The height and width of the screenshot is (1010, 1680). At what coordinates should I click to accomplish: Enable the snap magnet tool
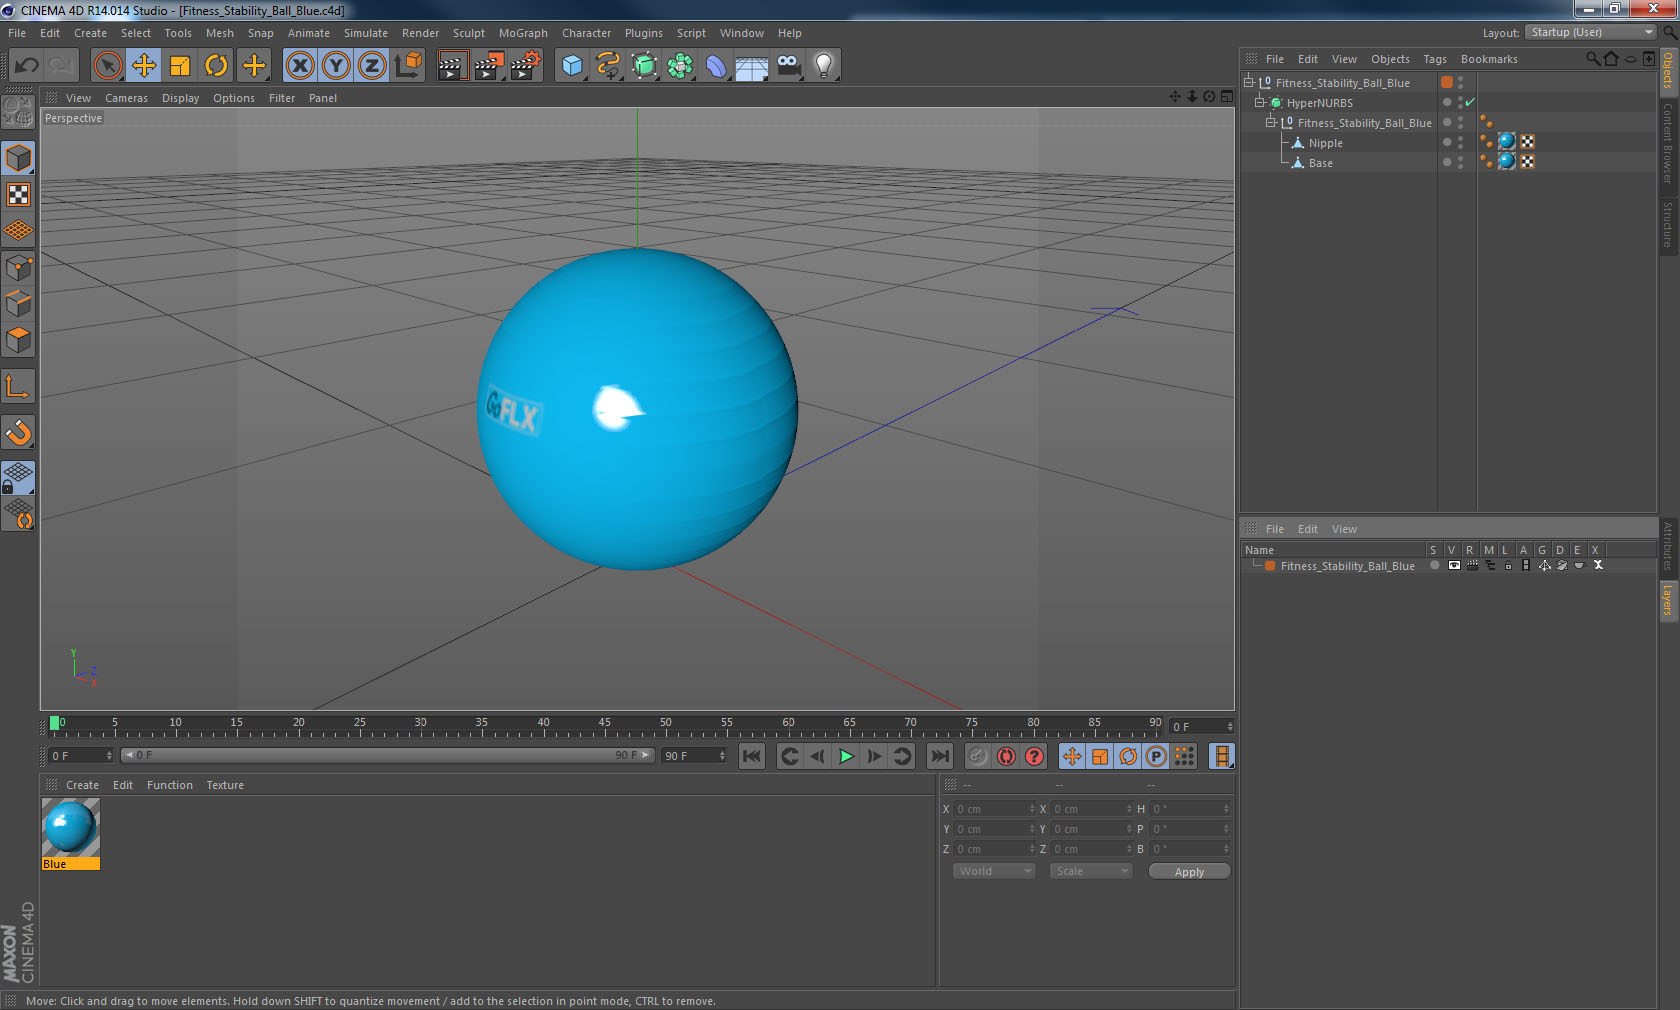pyautogui.click(x=19, y=433)
